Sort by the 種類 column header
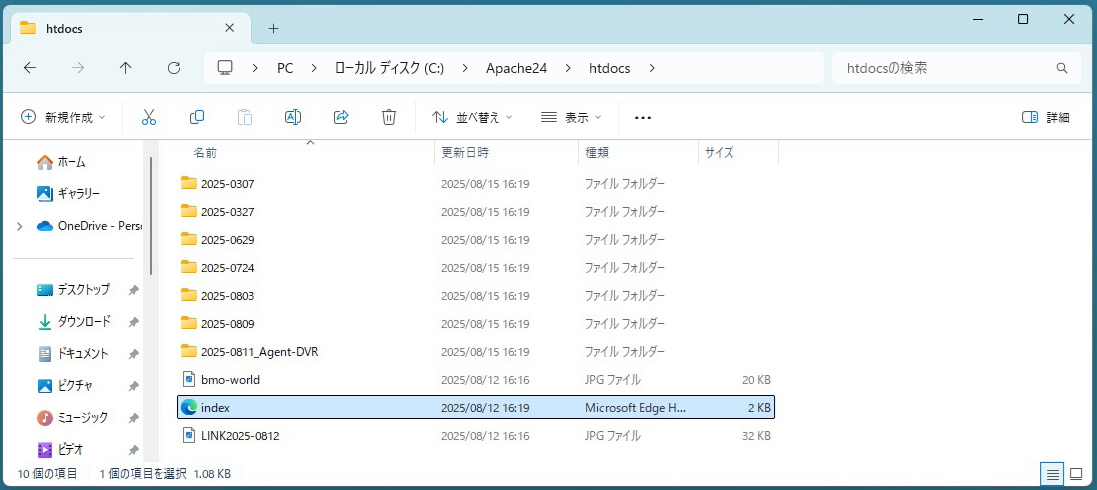 tap(597, 153)
